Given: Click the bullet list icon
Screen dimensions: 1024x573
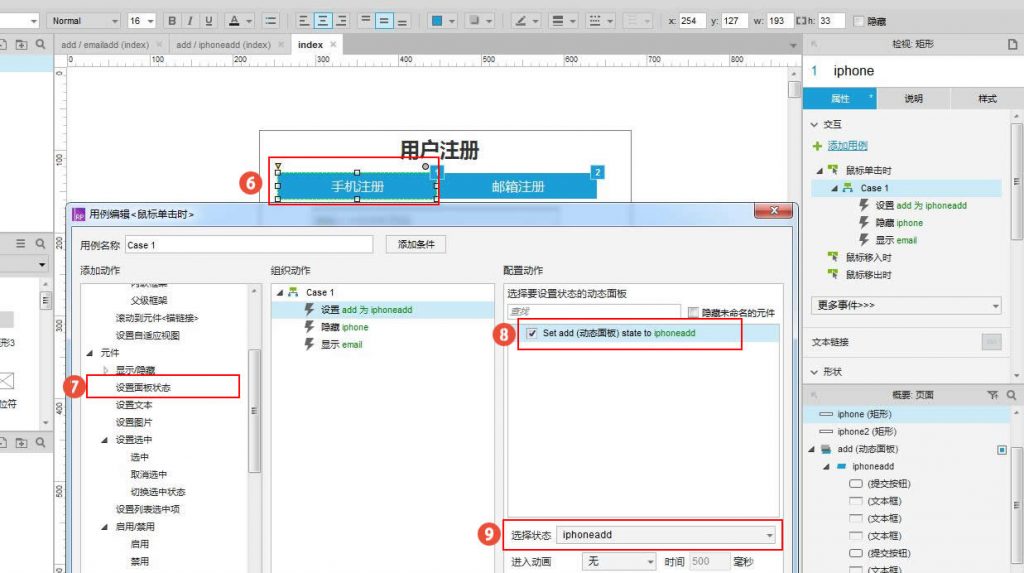Looking at the screenshot, I should [270, 21].
